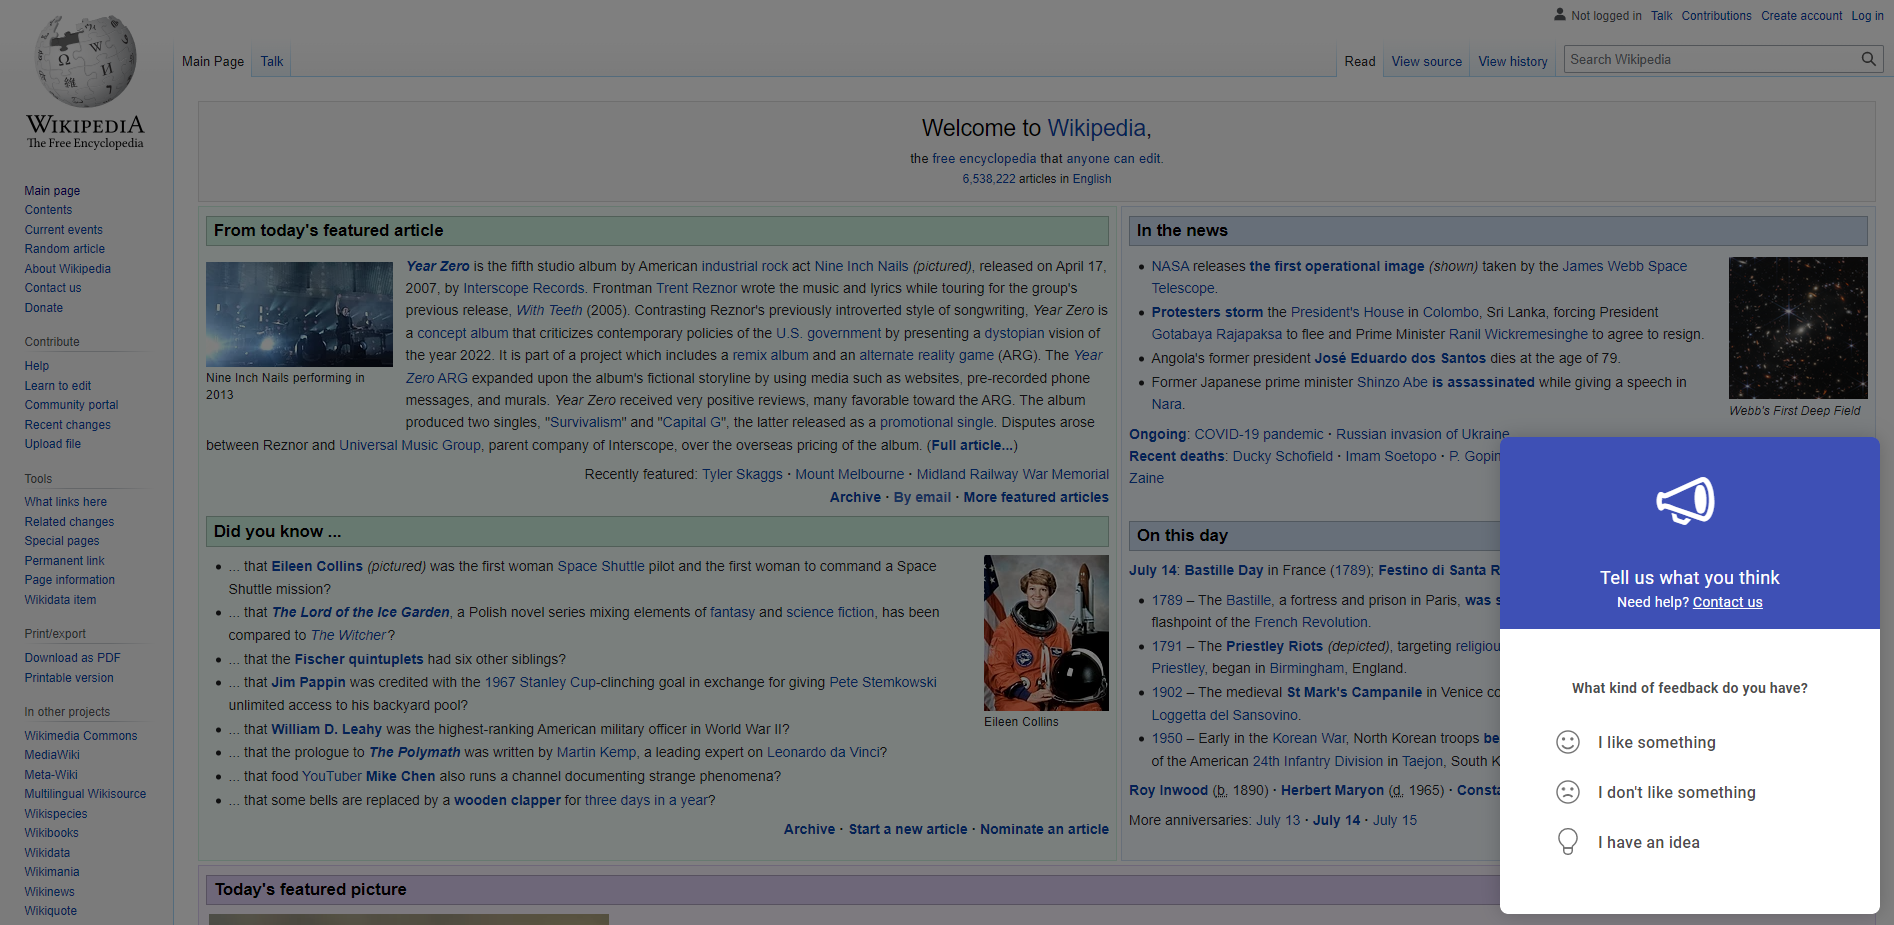Open More featured articles link
Screen dimensions: 1894x925
[x=1036, y=497]
